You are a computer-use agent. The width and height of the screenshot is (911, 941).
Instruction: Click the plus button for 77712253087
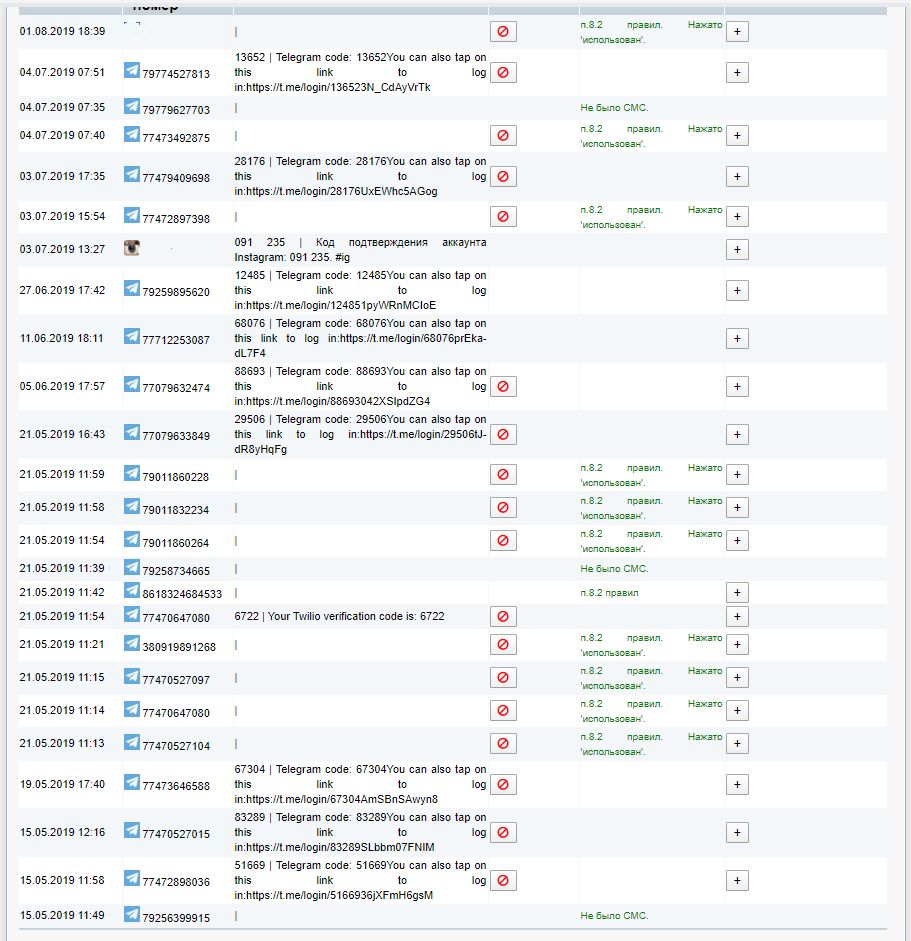[x=737, y=338]
